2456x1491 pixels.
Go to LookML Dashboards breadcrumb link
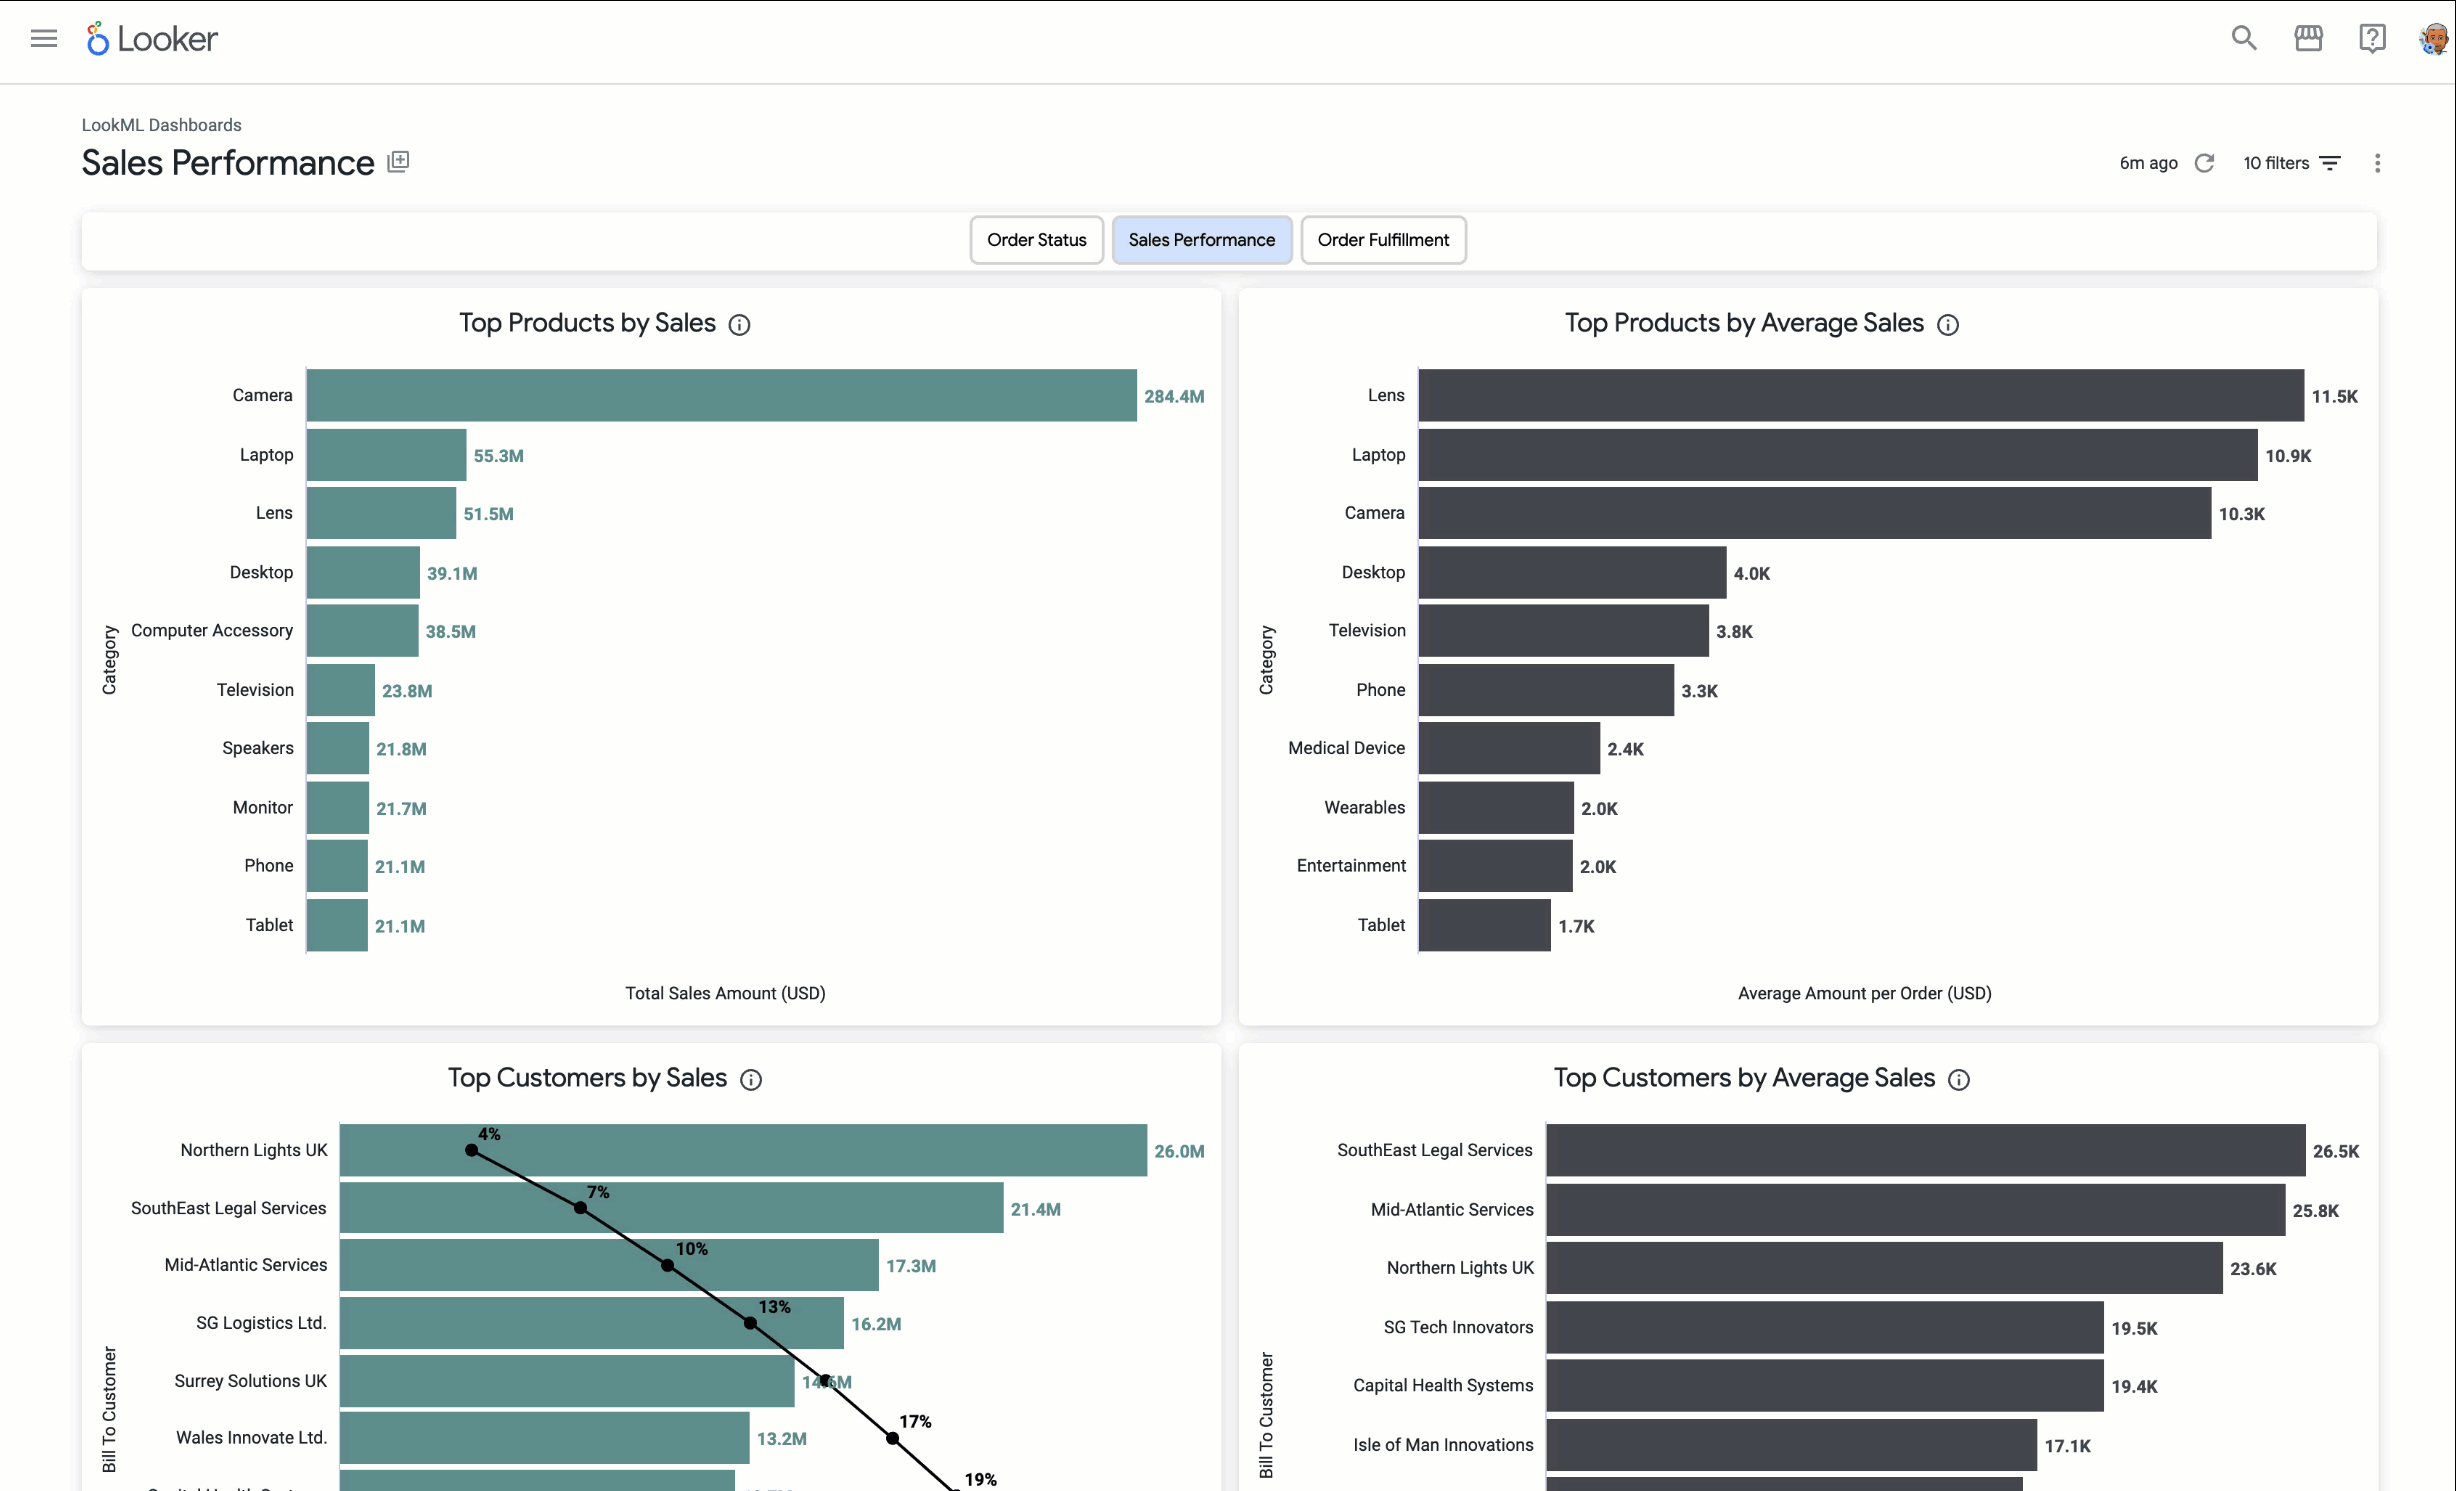pyautogui.click(x=161, y=125)
